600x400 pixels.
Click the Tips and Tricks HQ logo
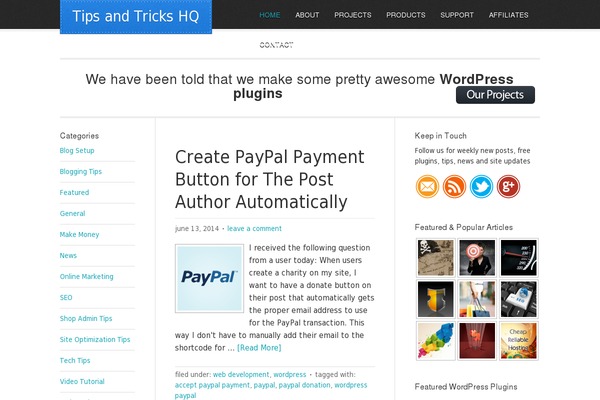point(136,16)
